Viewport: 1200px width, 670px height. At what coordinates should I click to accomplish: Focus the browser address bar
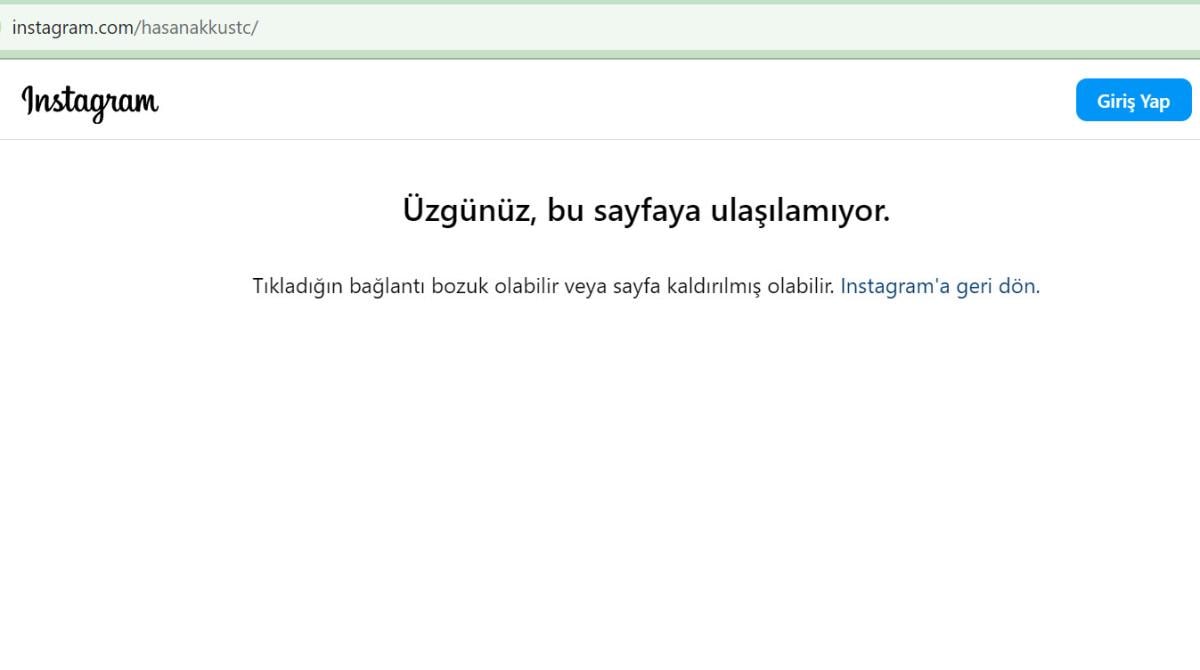(600, 28)
